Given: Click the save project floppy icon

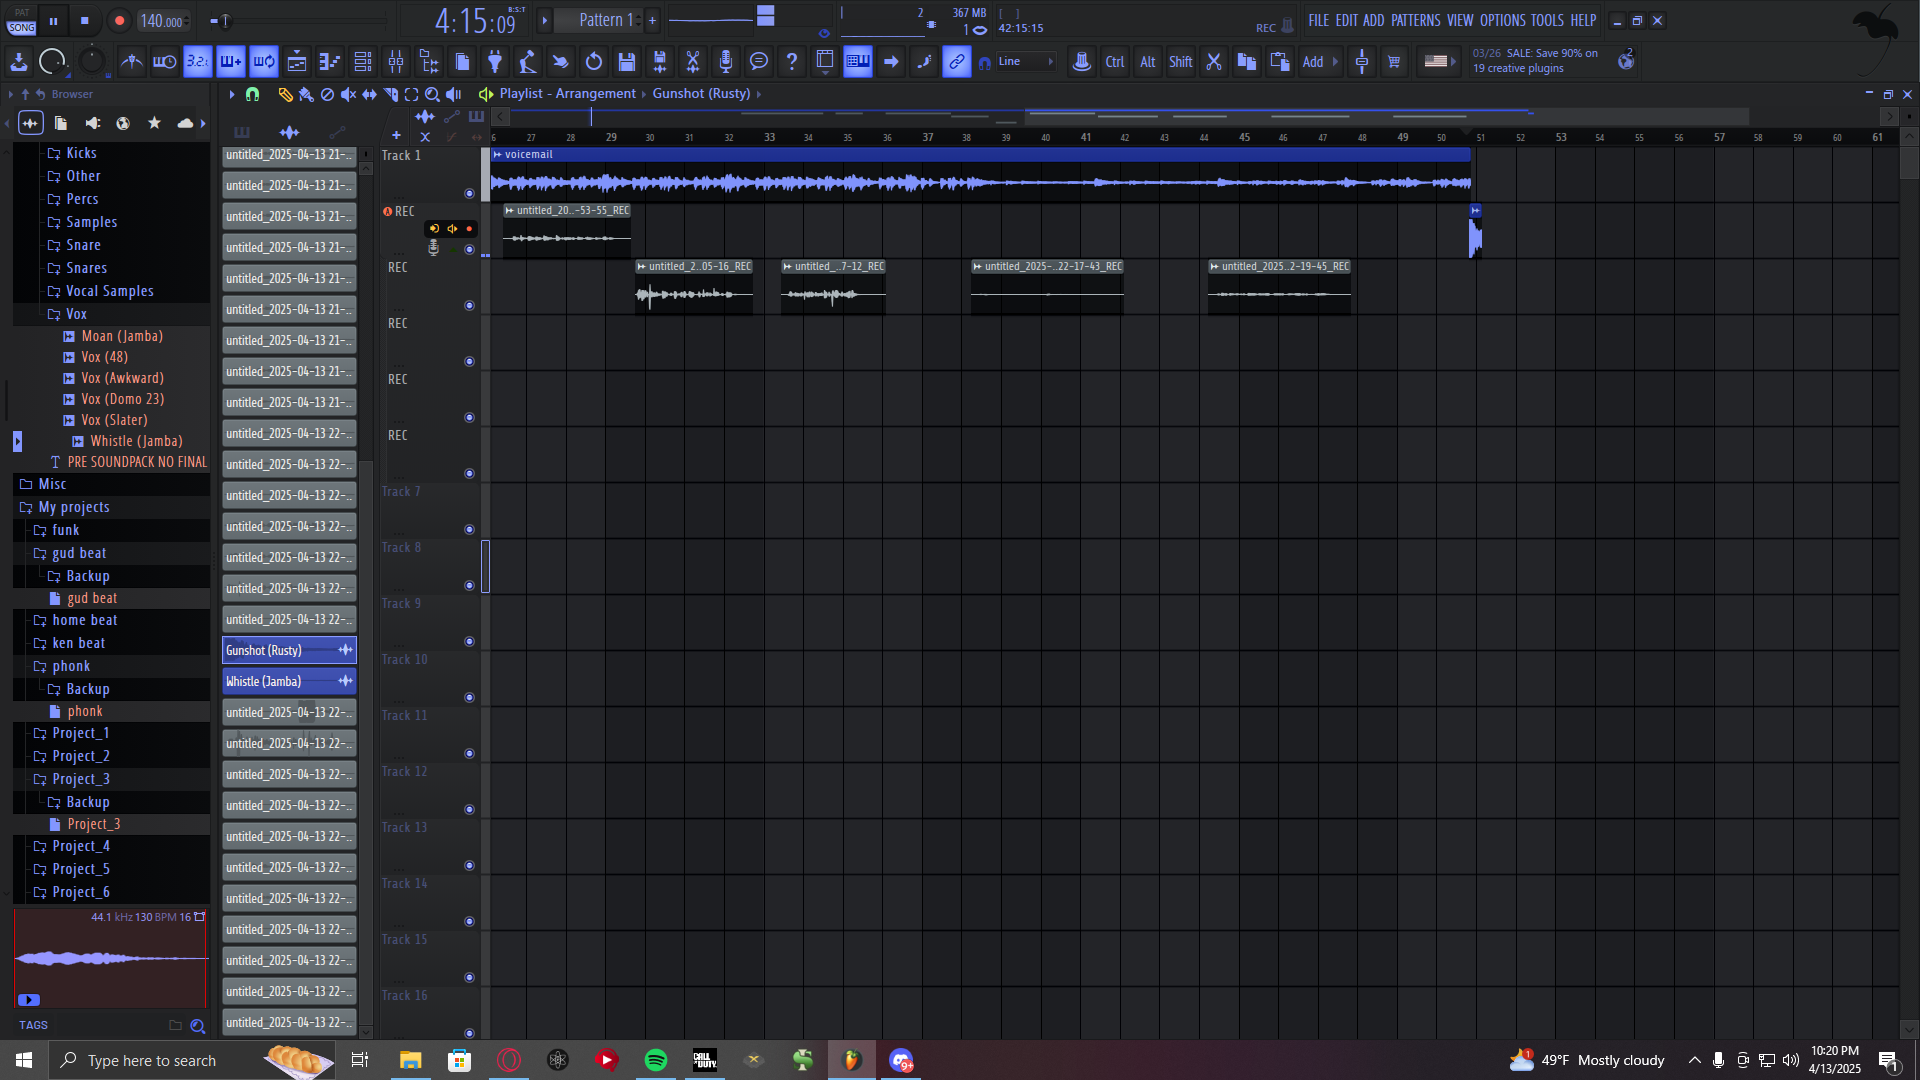Looking at the screenshot, I should [627, 62].
